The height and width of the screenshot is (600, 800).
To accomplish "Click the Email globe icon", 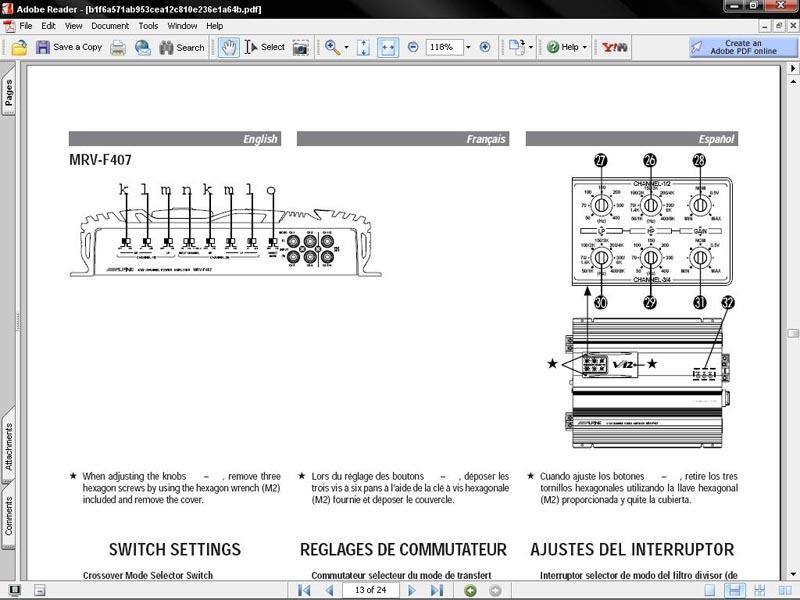I will click(142, 47).
